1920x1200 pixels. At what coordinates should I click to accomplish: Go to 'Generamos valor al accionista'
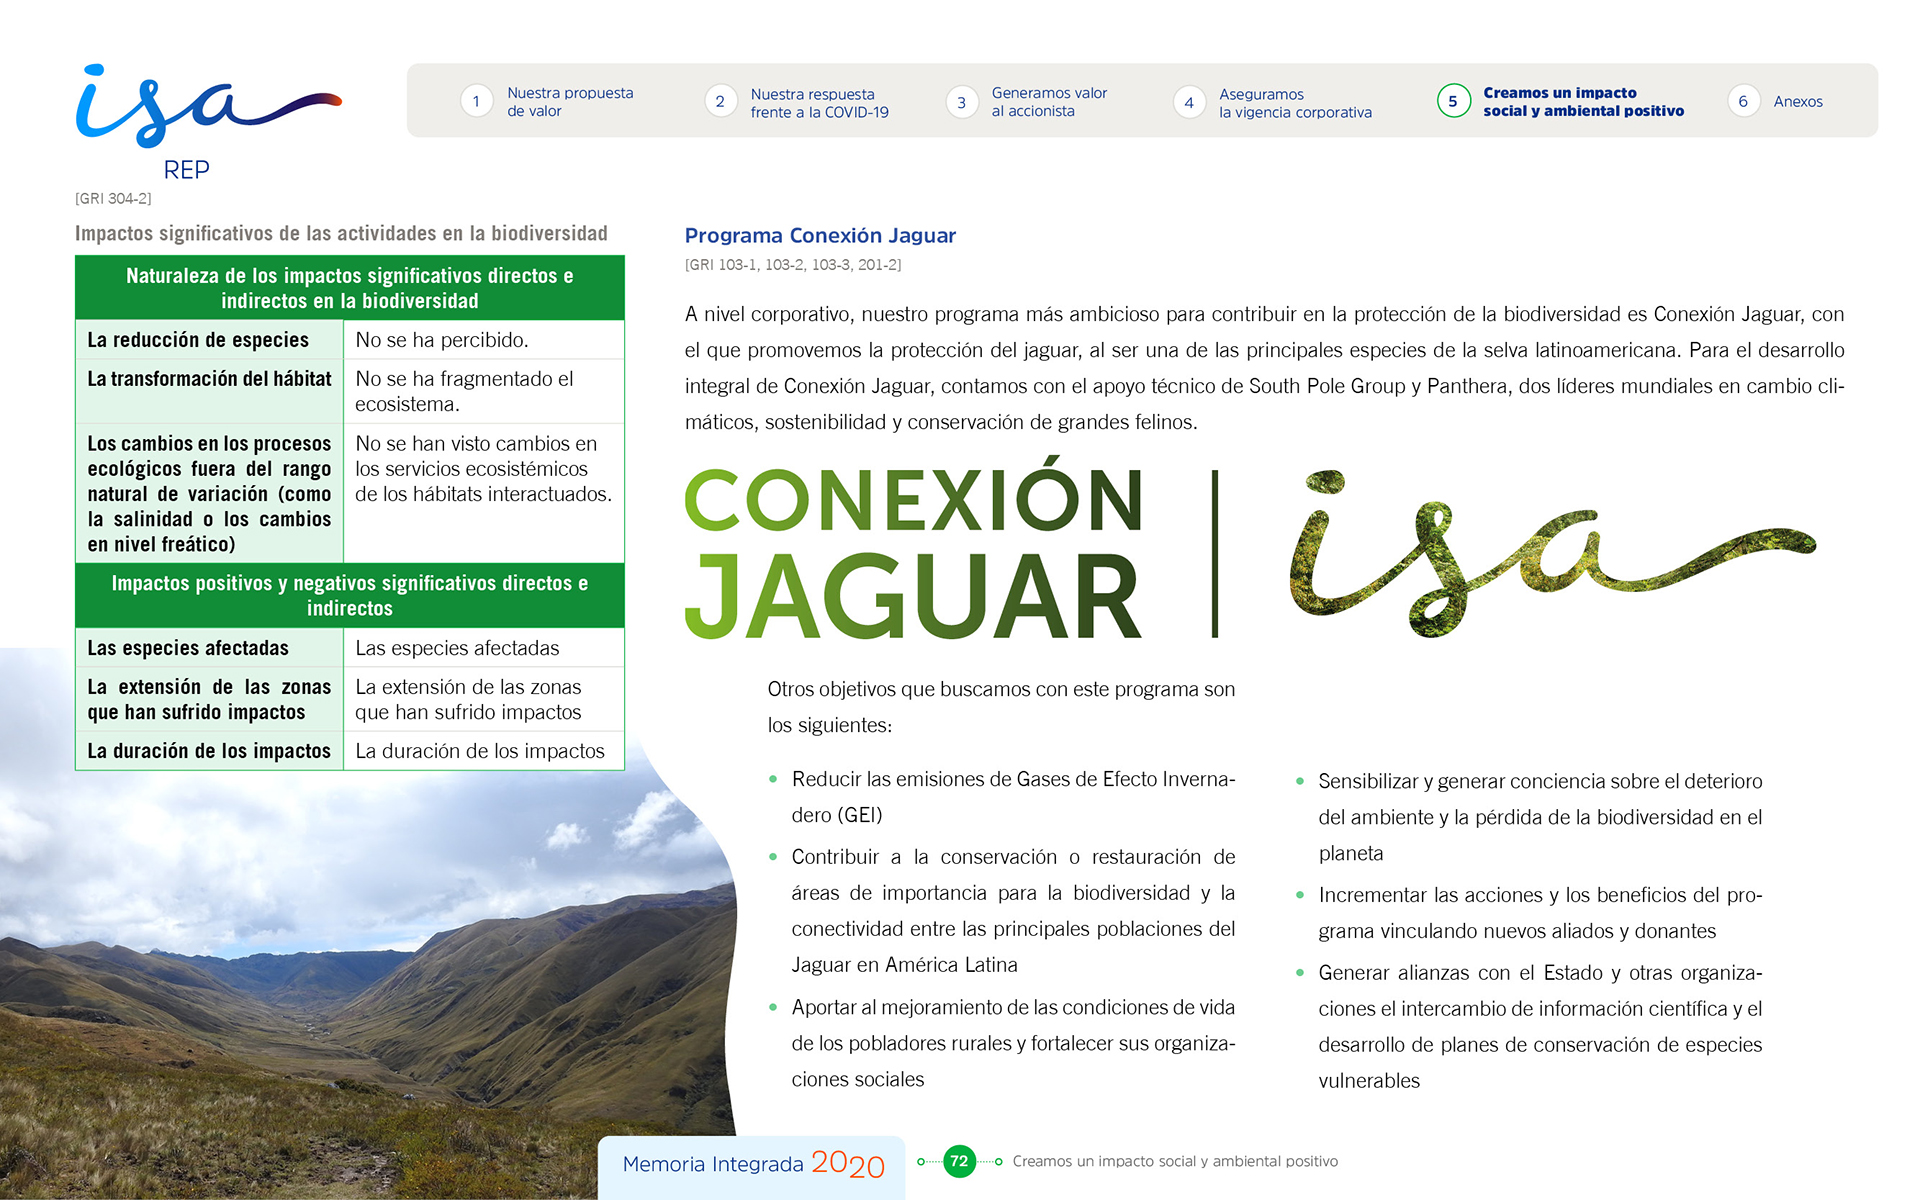[1049, 102]
